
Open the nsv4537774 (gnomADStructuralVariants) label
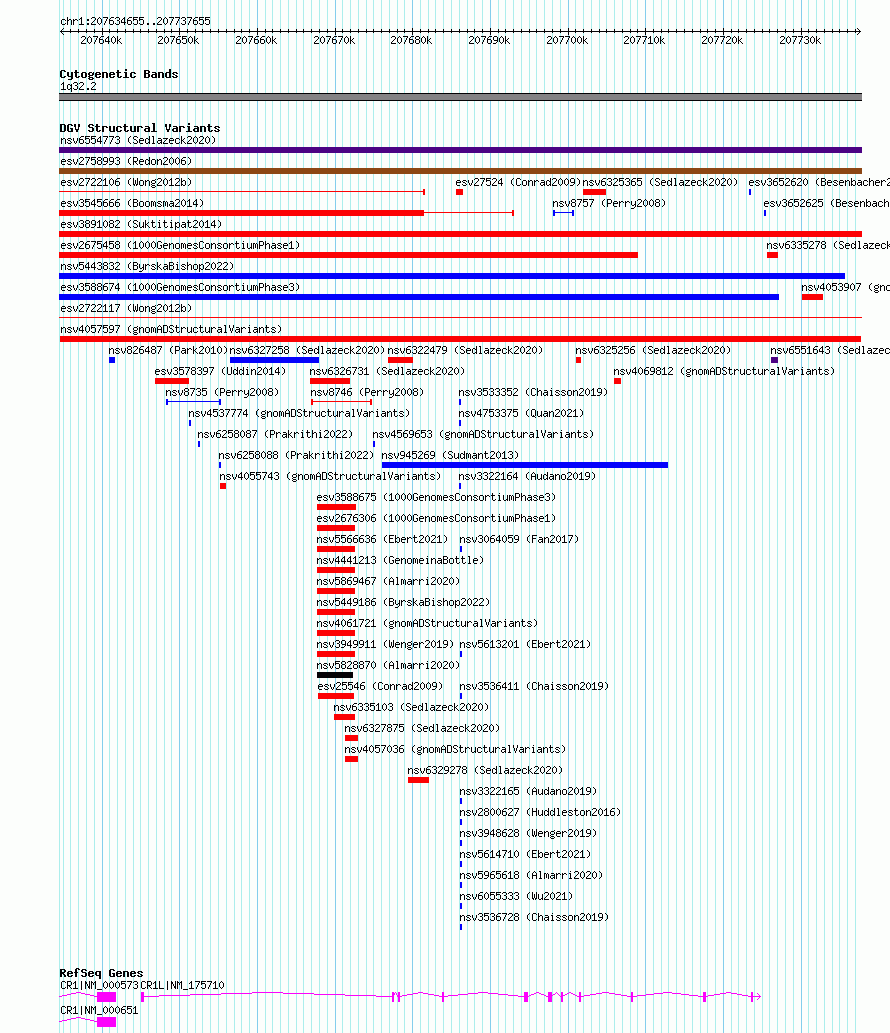pyautogui.click(x=299, y=414)
